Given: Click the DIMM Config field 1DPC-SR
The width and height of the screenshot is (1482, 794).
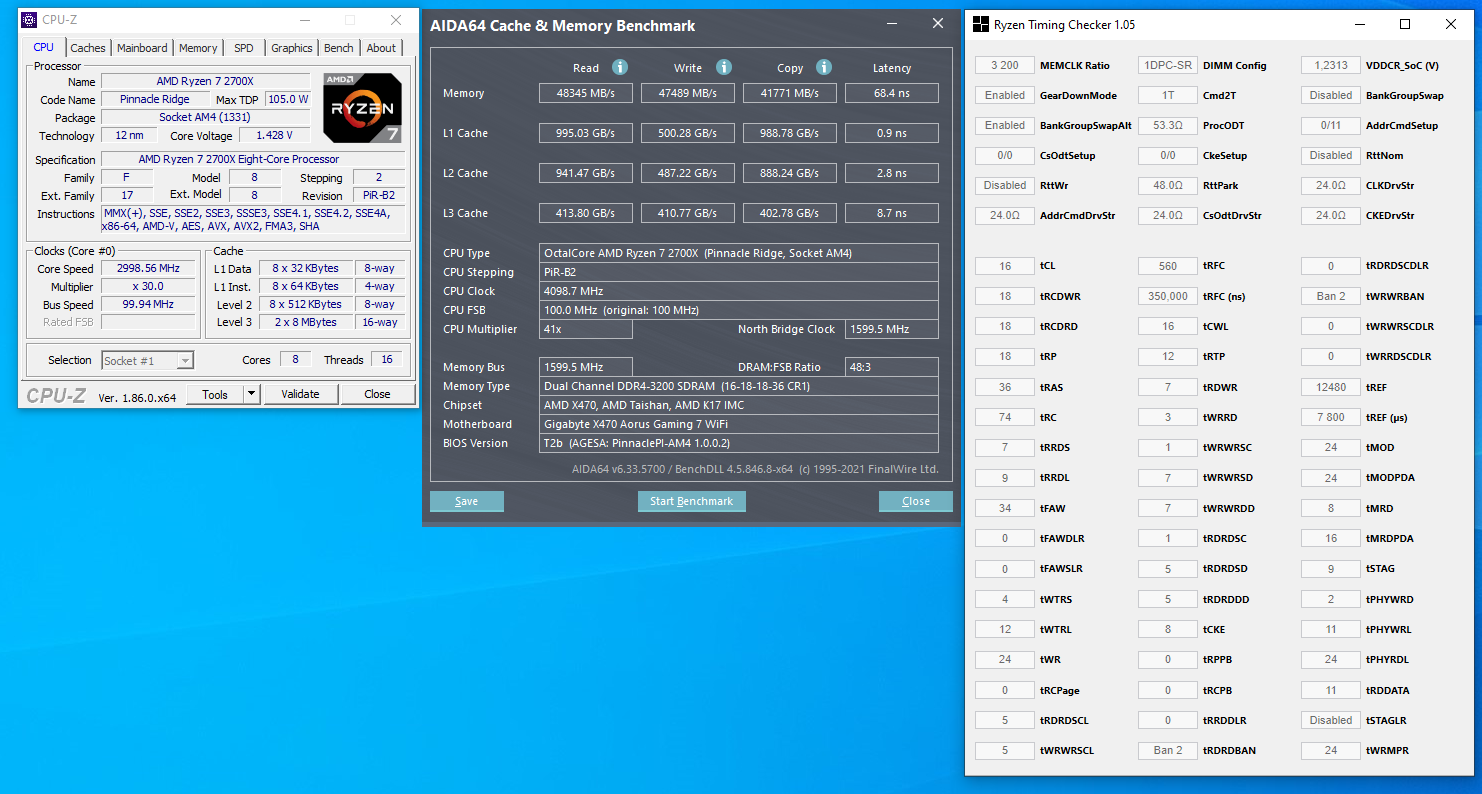Looking at the screenshot, I should pos(1168,65).
